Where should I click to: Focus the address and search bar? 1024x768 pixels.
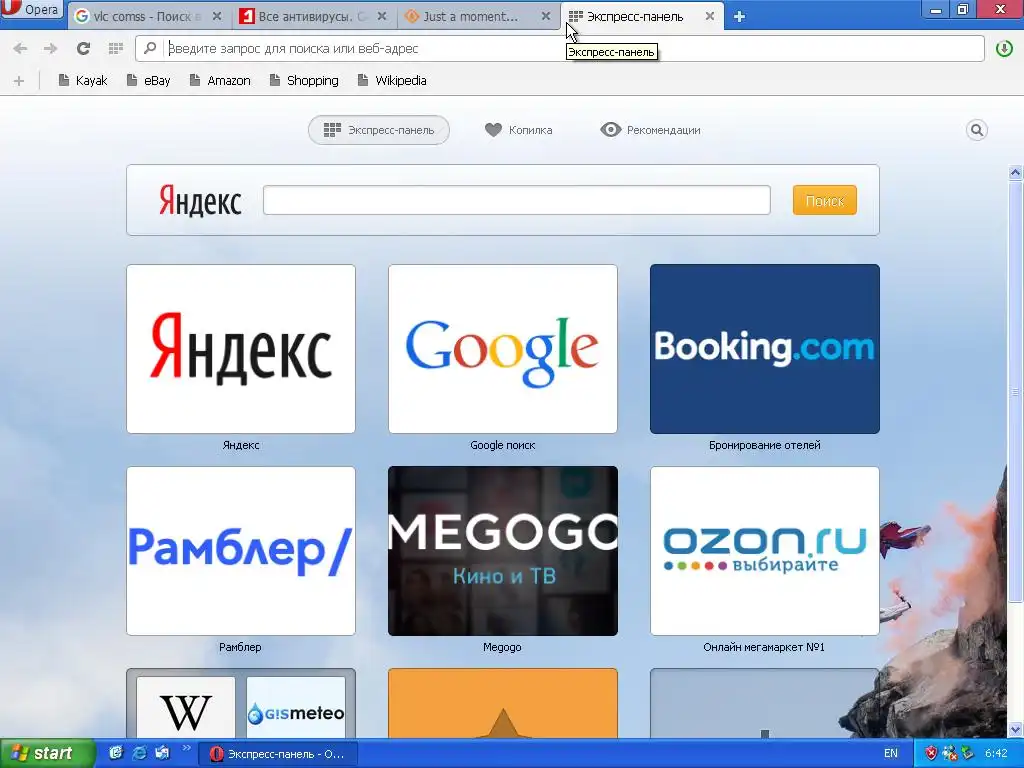pos(560,48)
